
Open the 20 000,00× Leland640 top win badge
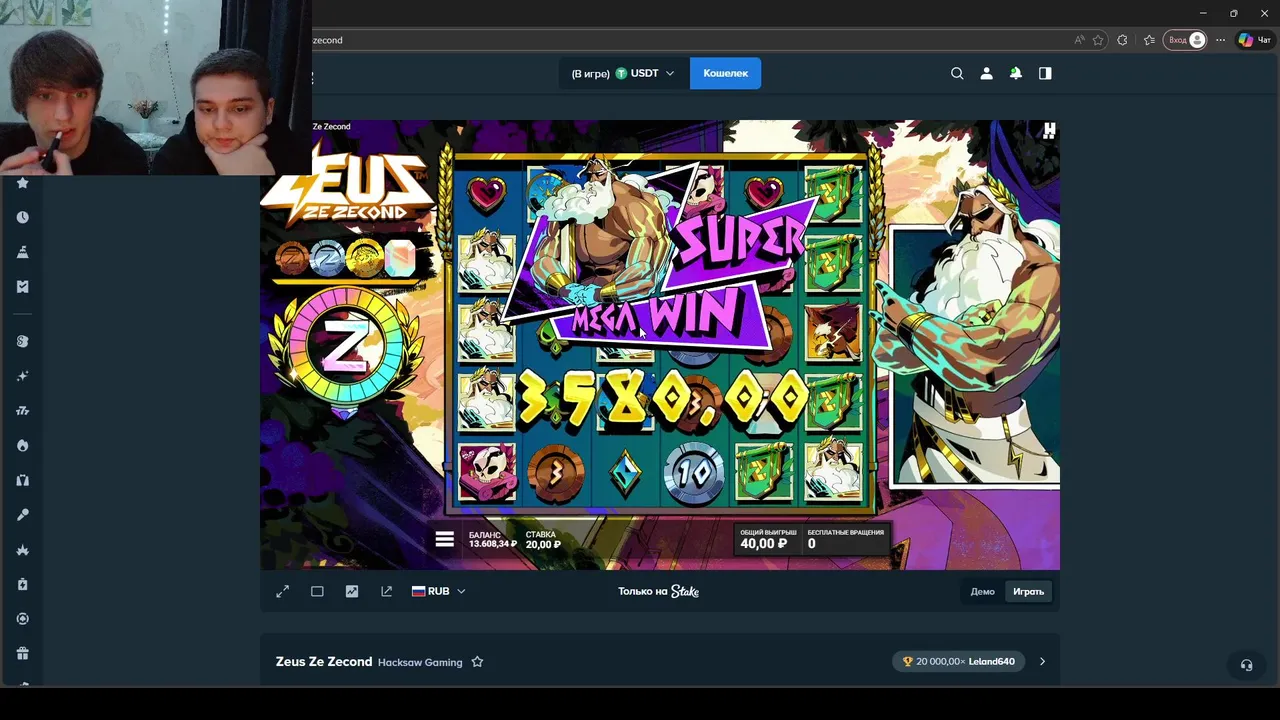point(958,661)
